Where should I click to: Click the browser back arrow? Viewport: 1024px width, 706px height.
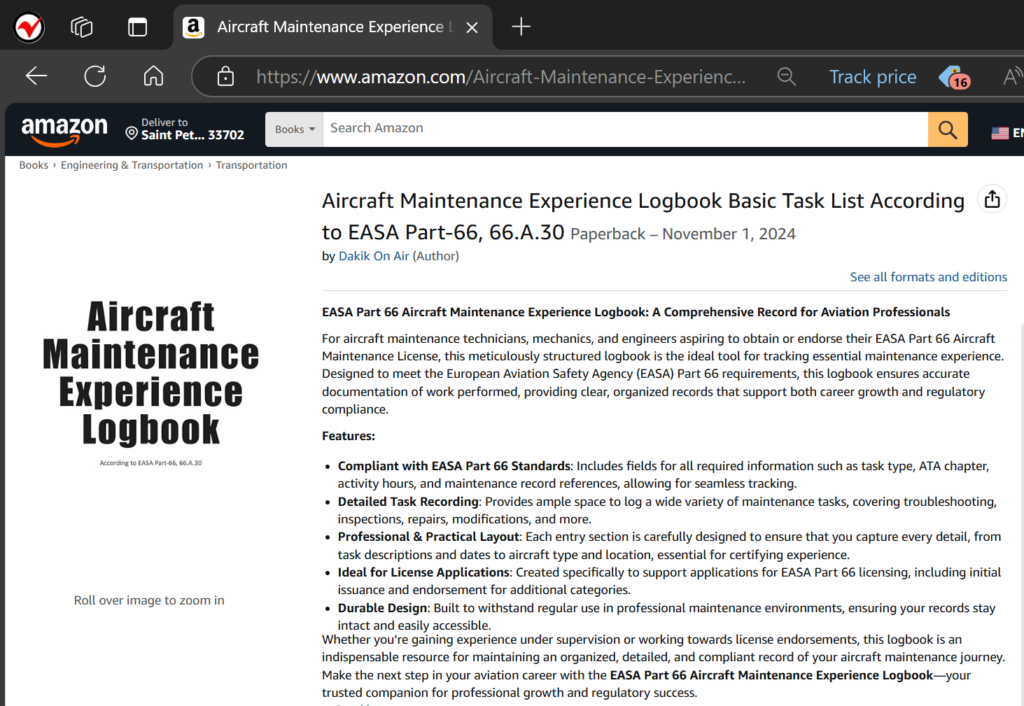point(36,76)
